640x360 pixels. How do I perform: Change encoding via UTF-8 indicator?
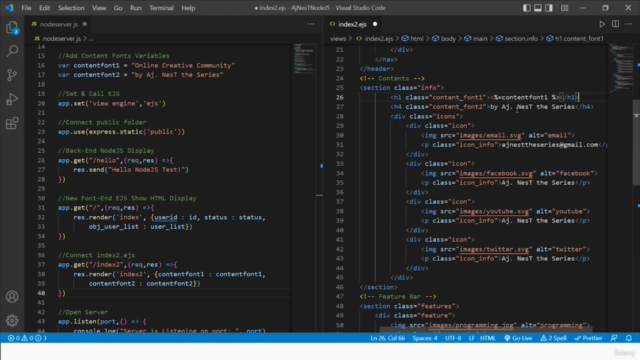[x=453, y=338]
